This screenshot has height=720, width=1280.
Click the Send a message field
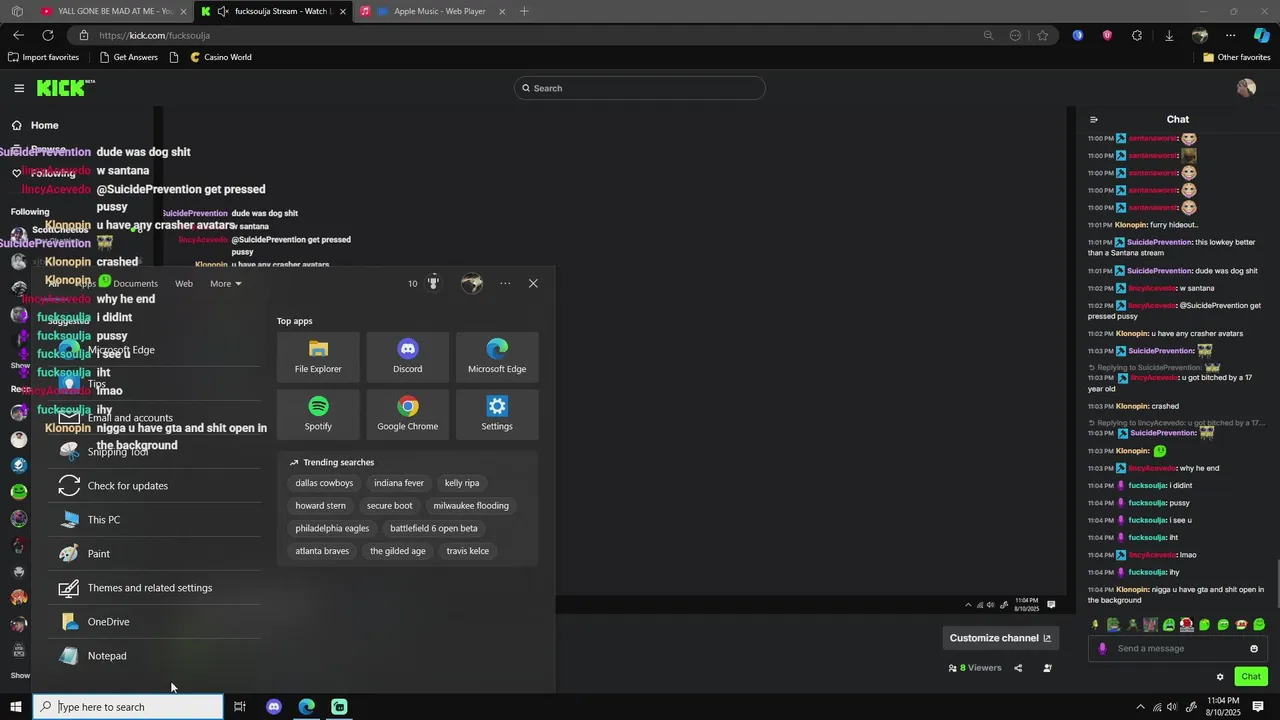pyautogui.click(x=1178, y=648)
